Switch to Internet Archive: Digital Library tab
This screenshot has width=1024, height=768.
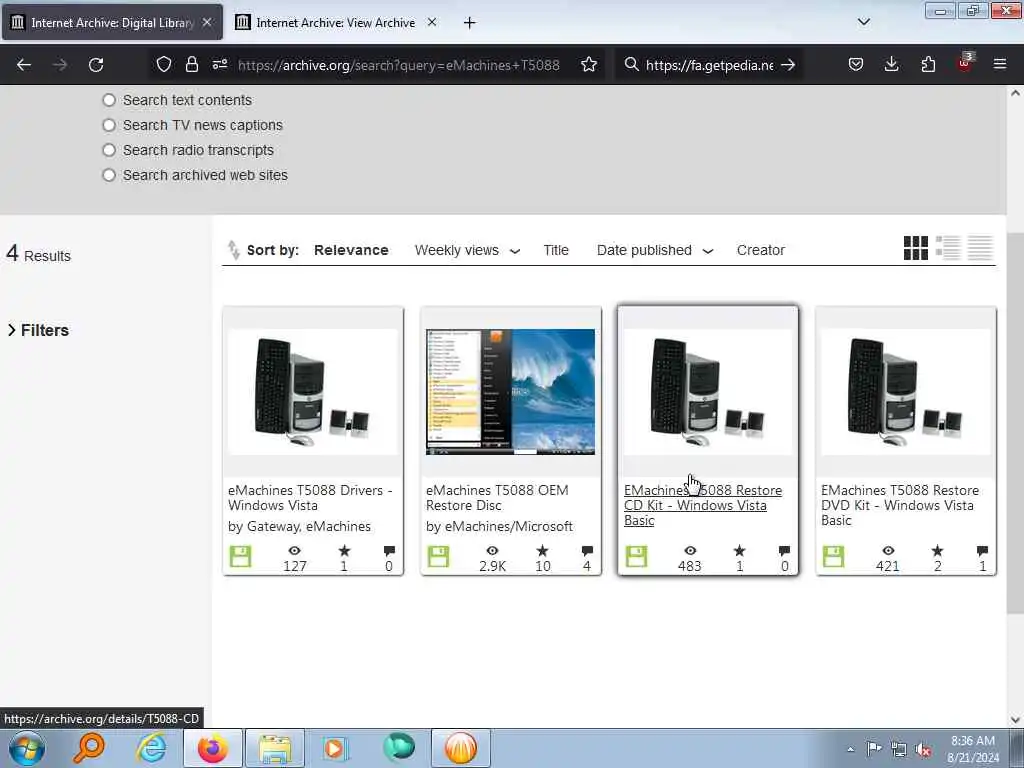tap(112, 22)
